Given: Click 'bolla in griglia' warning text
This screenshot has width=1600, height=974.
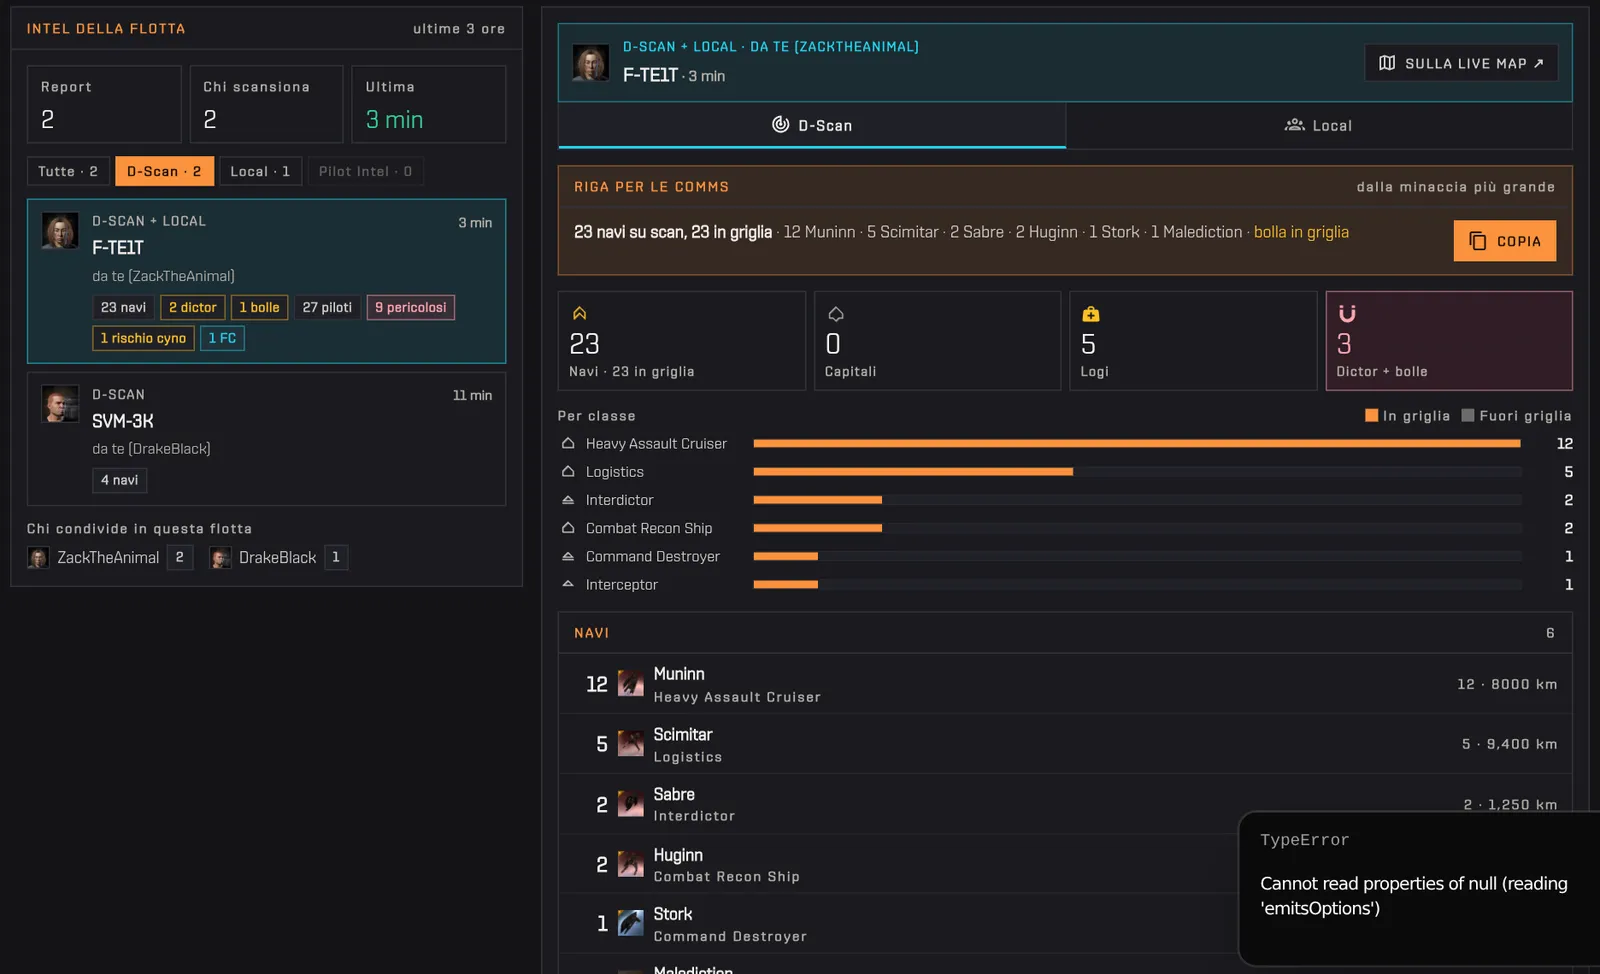Looking at the screenshot, I should 1301,232.
